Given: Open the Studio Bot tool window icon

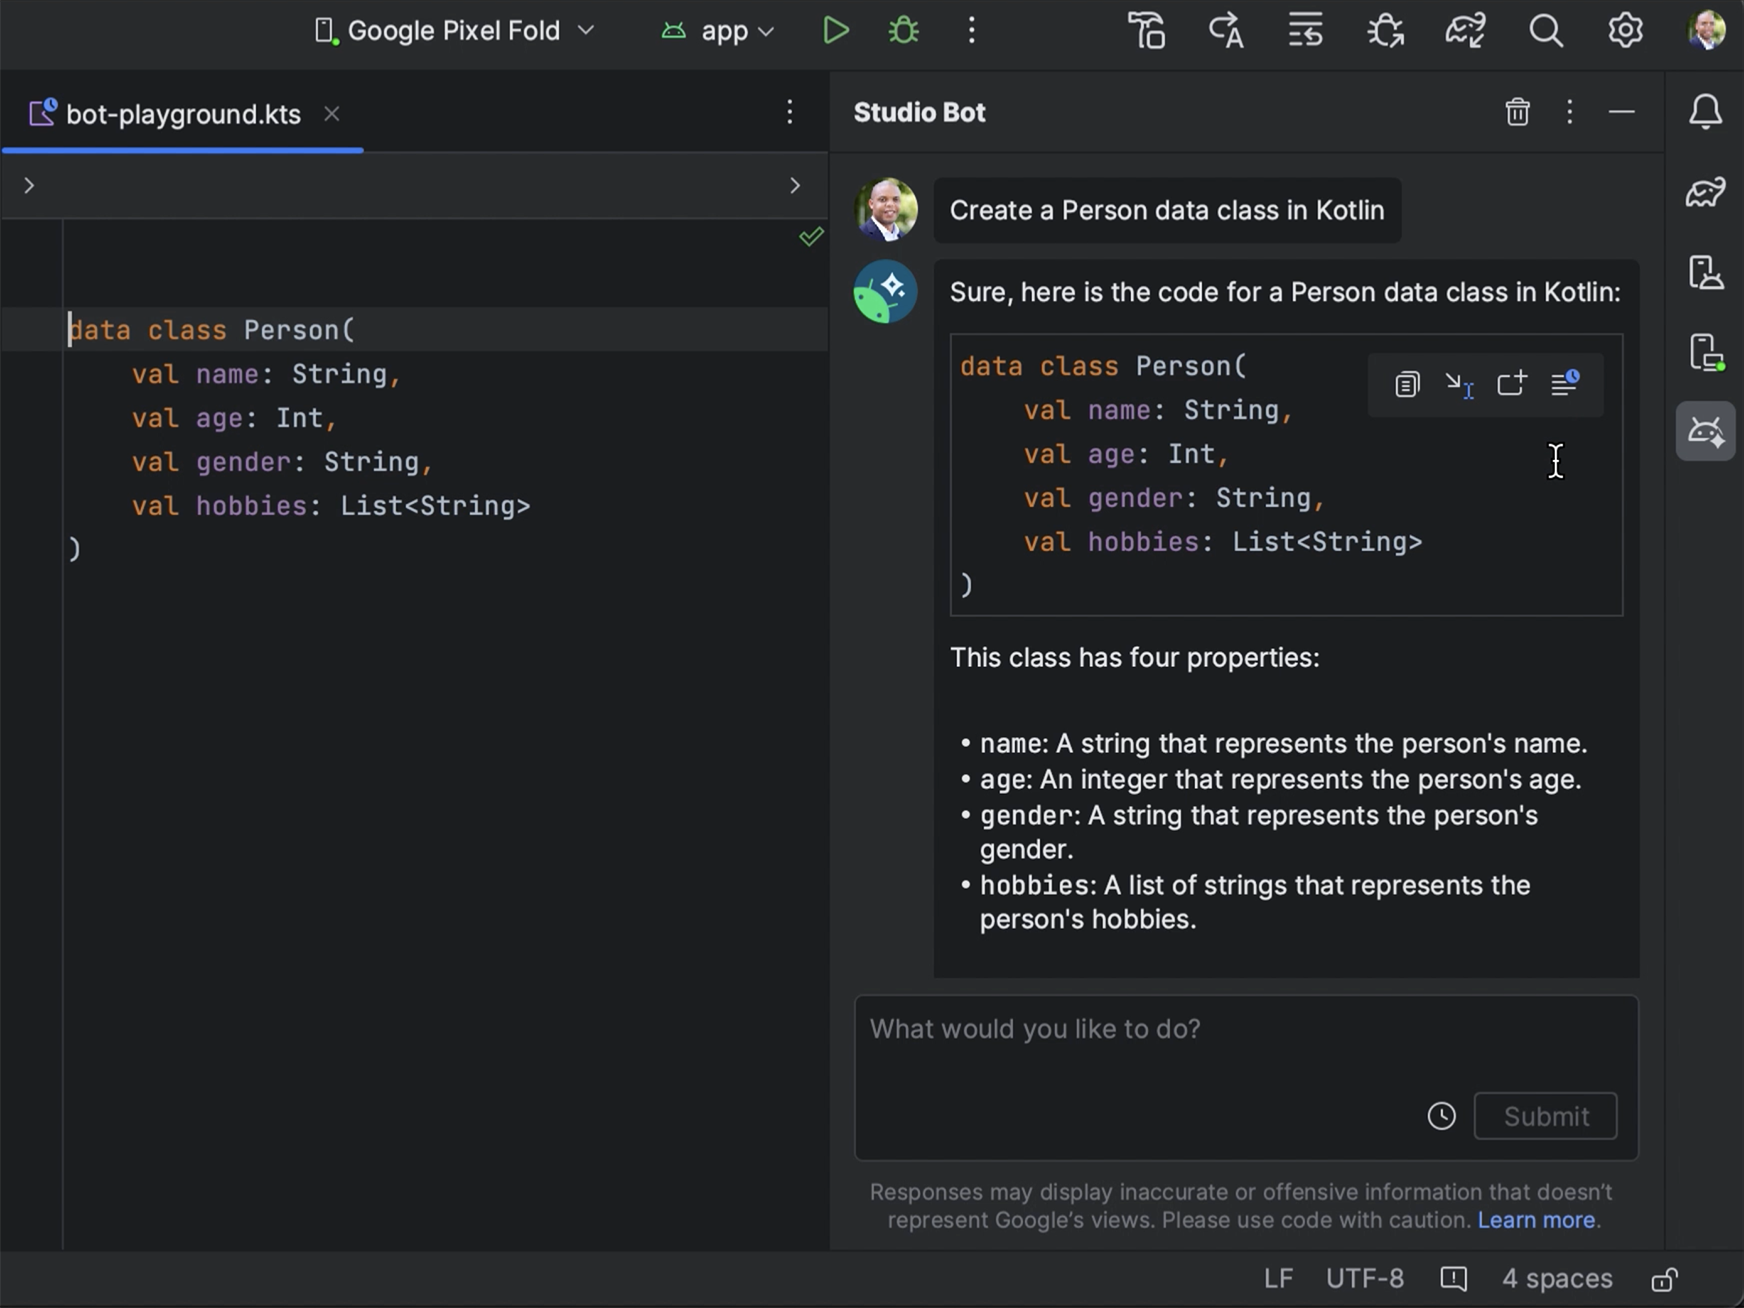Looking at the screenshot, I should tap(1705, 432).
